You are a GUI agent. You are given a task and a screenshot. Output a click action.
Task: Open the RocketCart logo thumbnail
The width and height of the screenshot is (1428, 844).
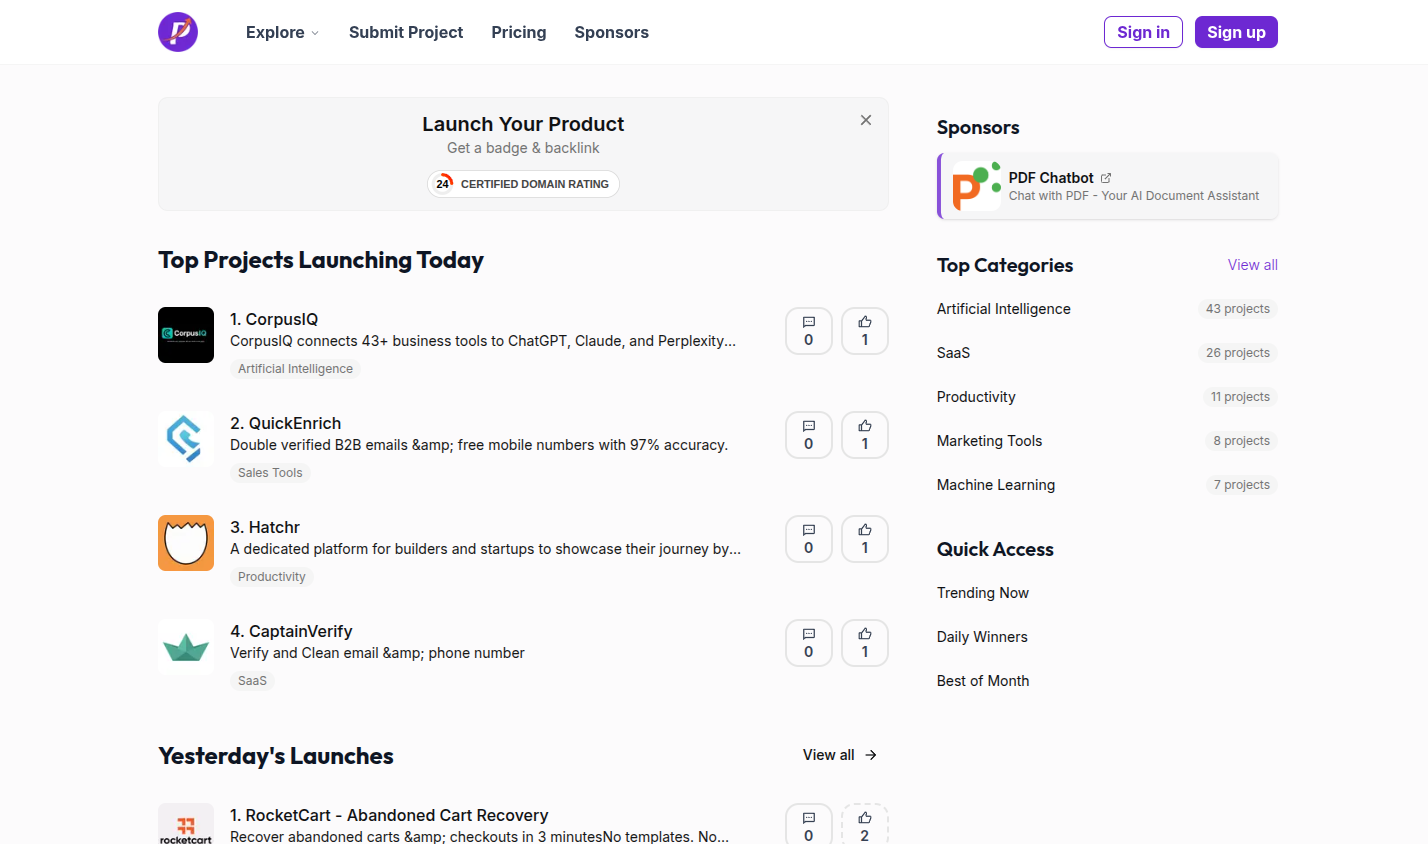coord(186,824)
